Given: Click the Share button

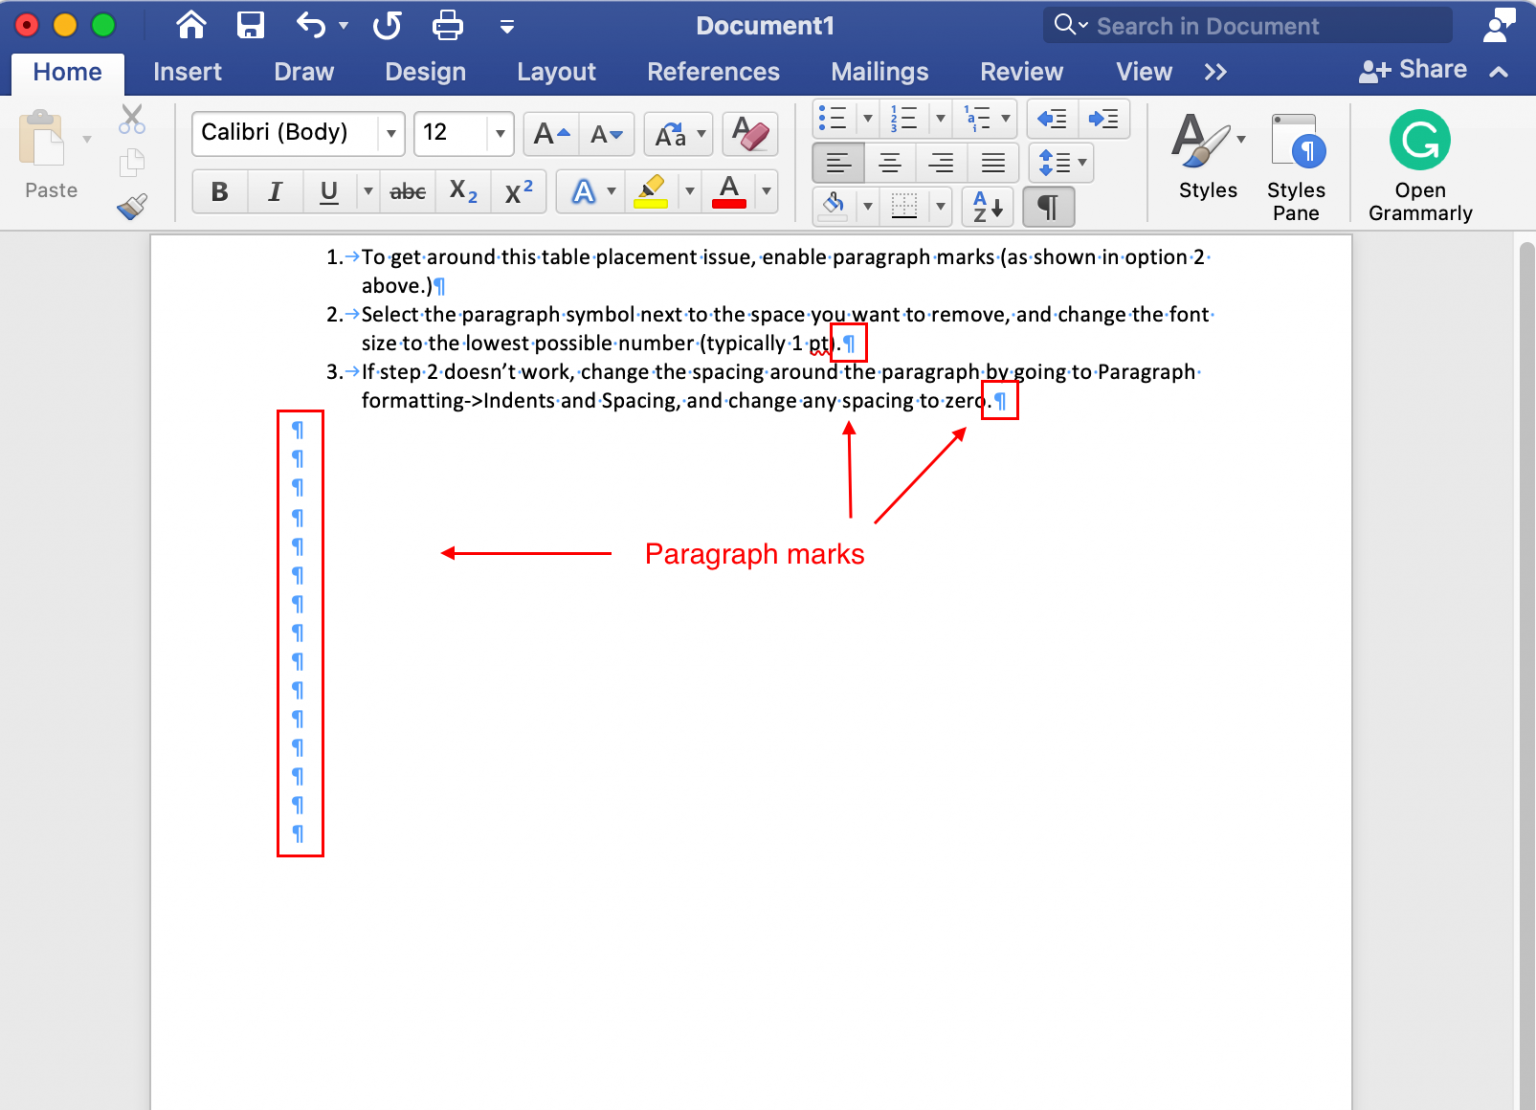Looking at the screenshot, I should [1414, 69].
